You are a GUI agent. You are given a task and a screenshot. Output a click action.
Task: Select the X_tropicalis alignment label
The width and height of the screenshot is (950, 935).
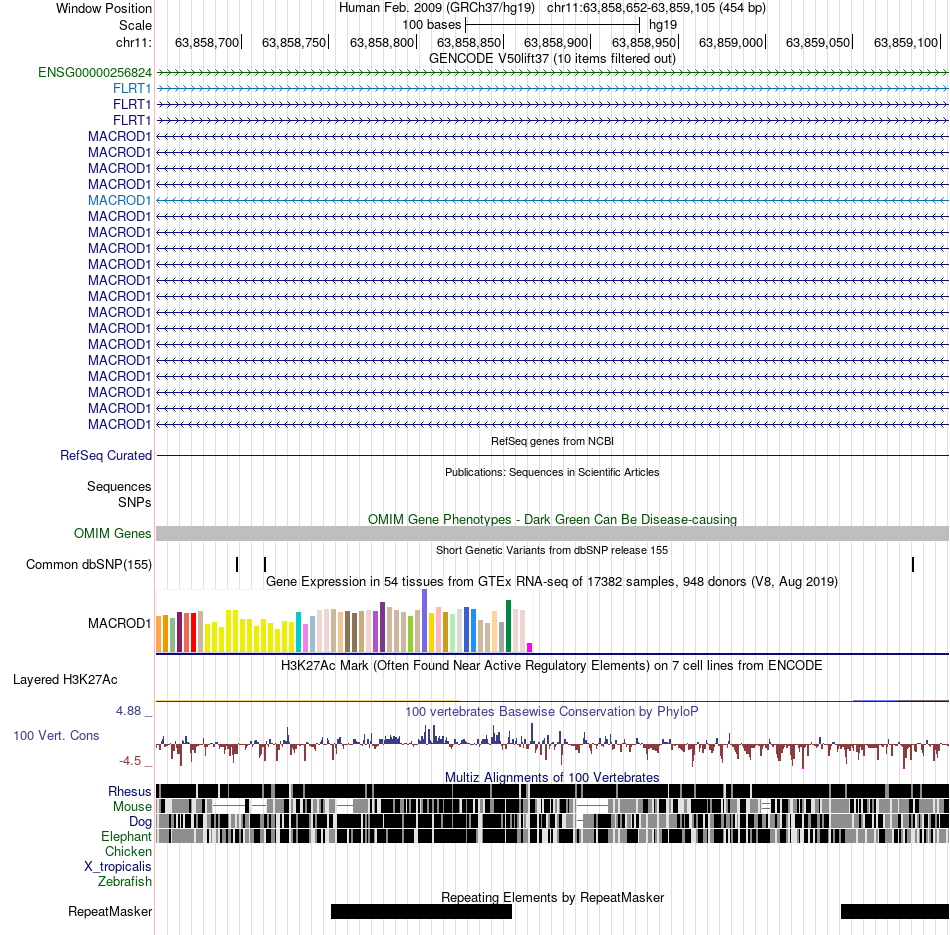click(118, 867)
